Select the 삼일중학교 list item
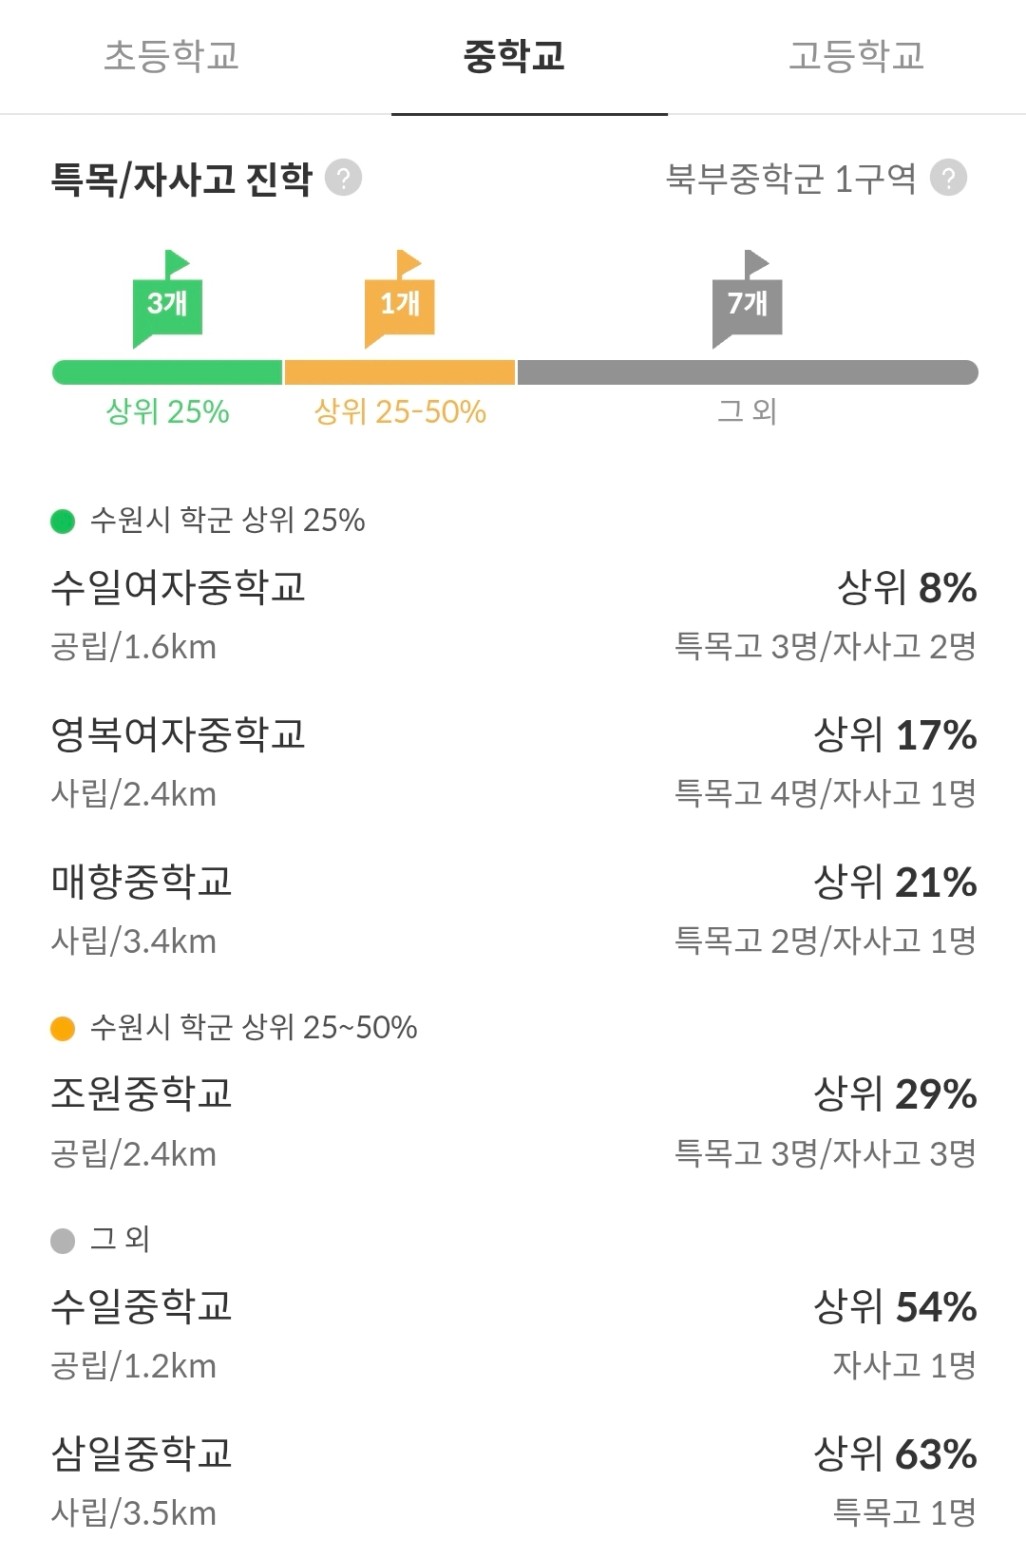 point(142,1453)
